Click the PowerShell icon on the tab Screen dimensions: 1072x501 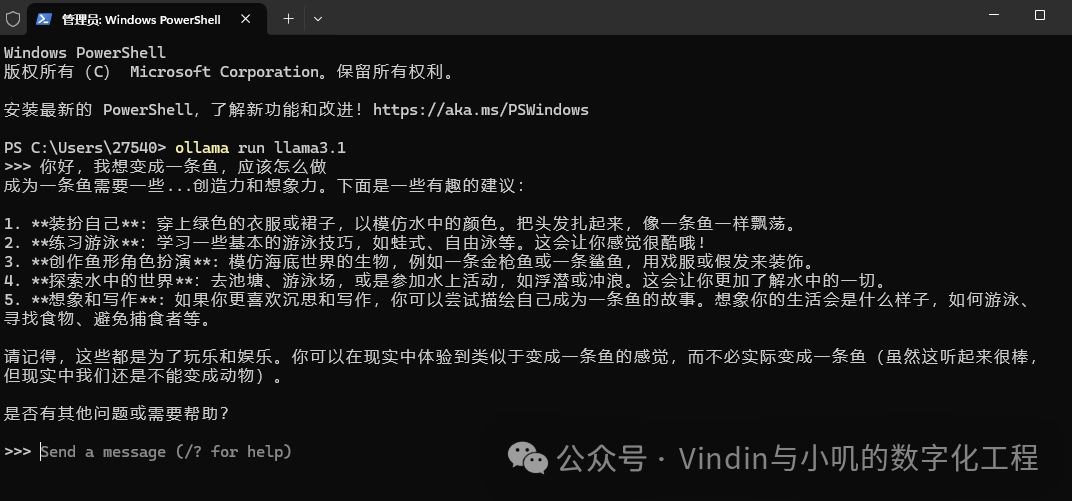(44, 19)
